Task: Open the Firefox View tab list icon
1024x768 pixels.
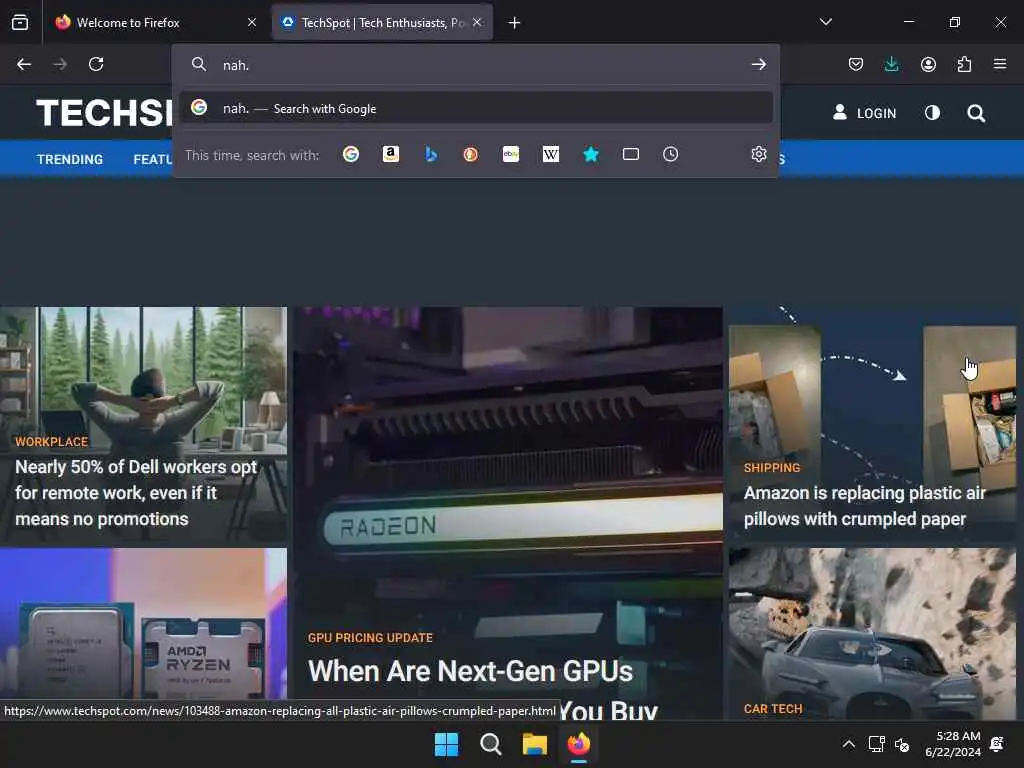Action: click(x=20, y=22)
